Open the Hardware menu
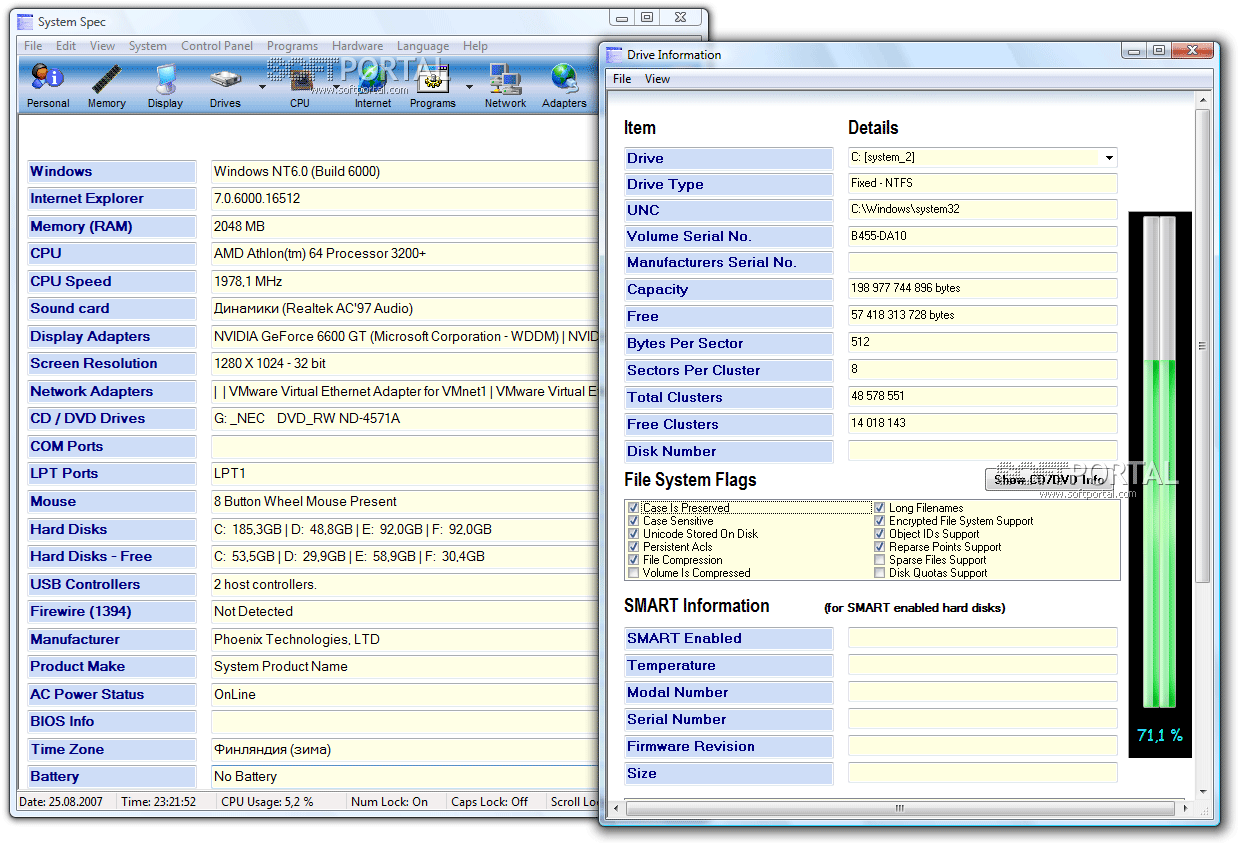The width and height of the screenshot is (1238, 843). [357, 46]
